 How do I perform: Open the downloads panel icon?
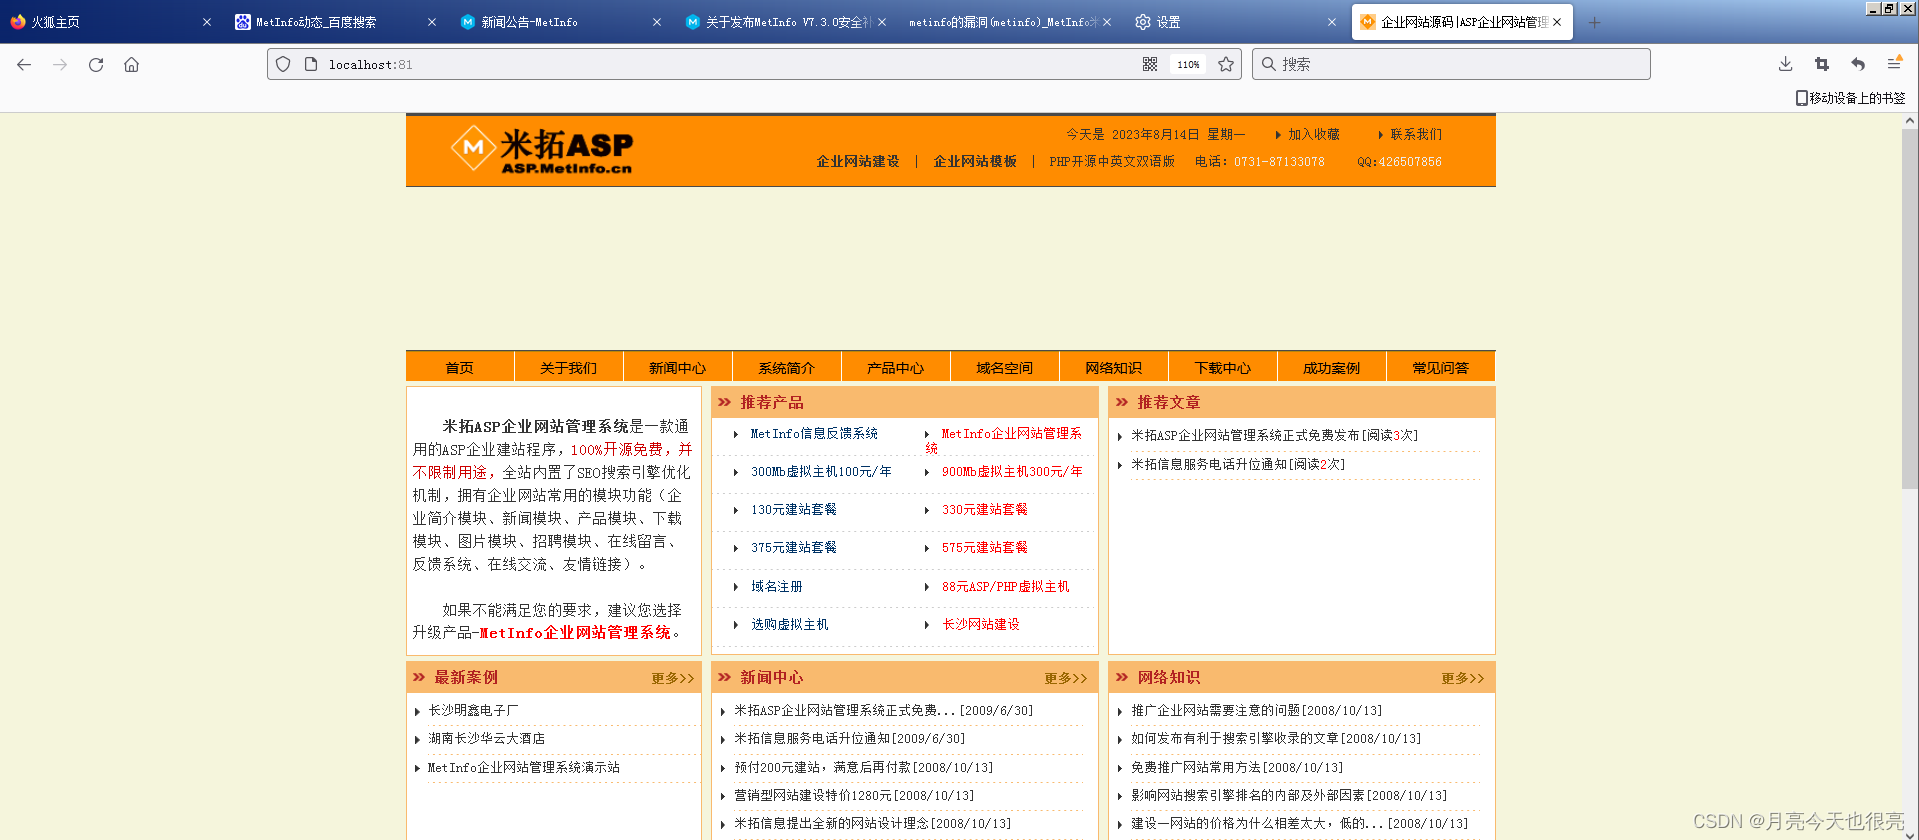tap(1785, 64)
